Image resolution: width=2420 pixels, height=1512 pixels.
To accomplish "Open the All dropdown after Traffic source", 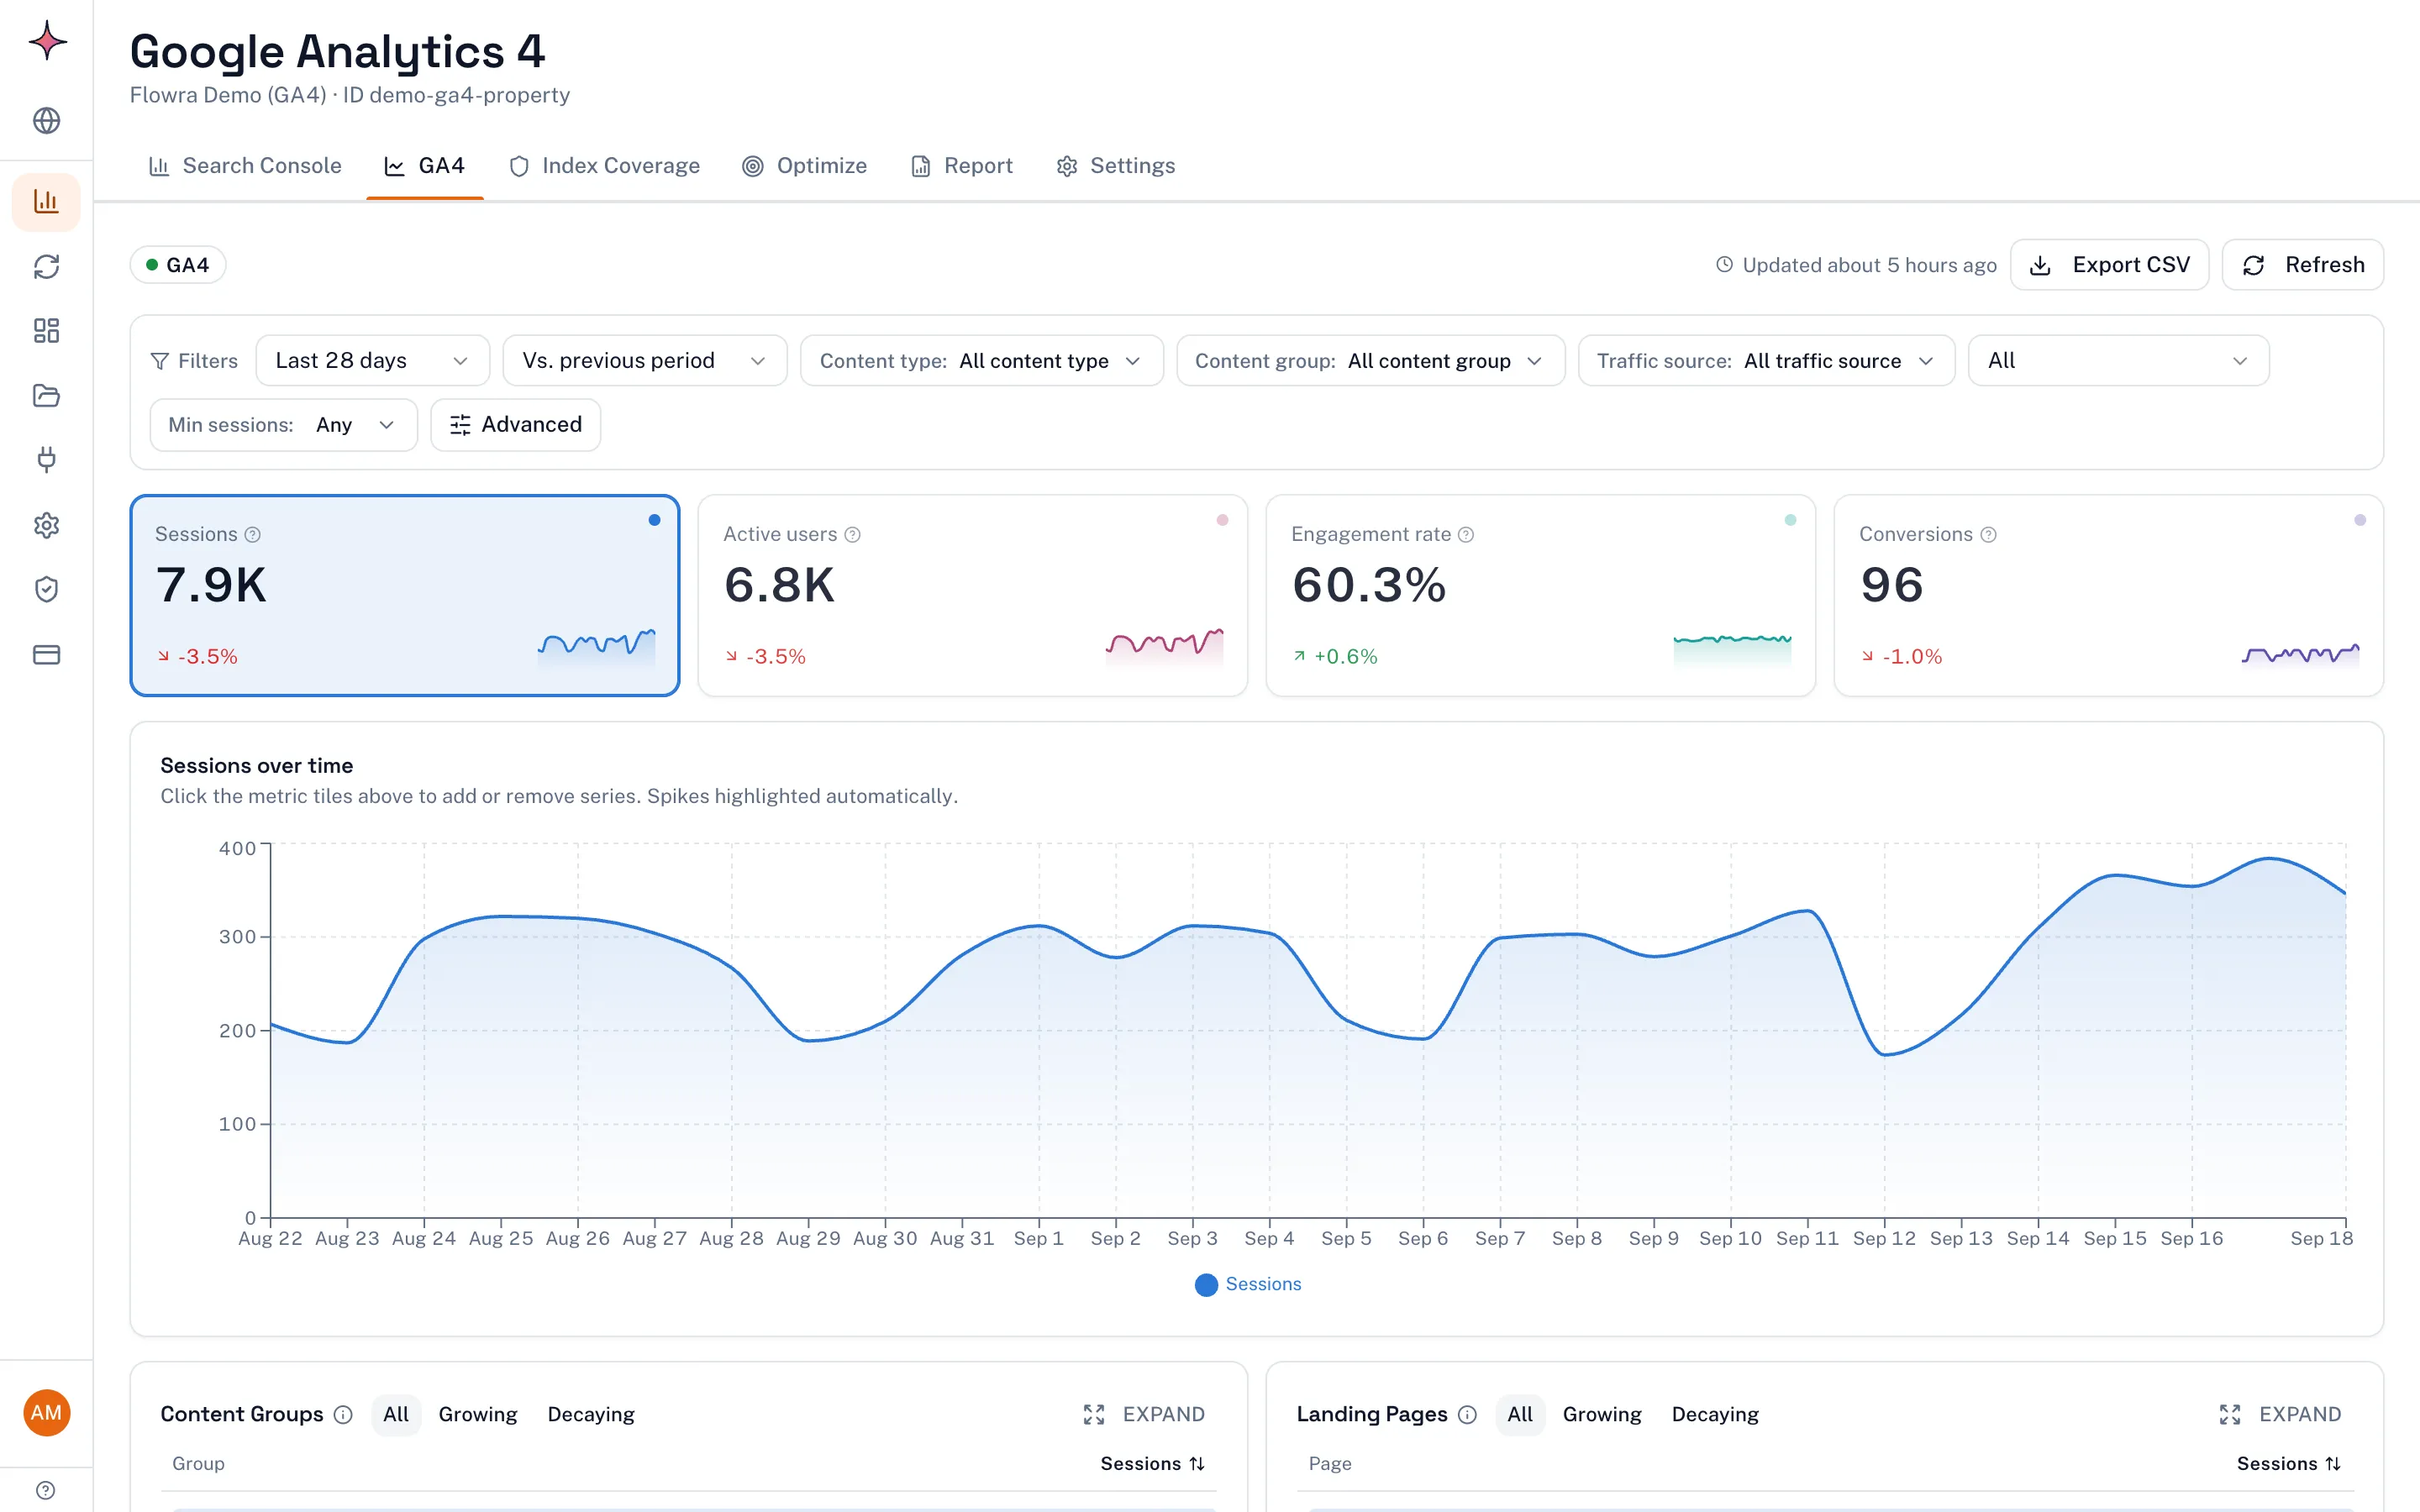I will tap(2118, 361).
